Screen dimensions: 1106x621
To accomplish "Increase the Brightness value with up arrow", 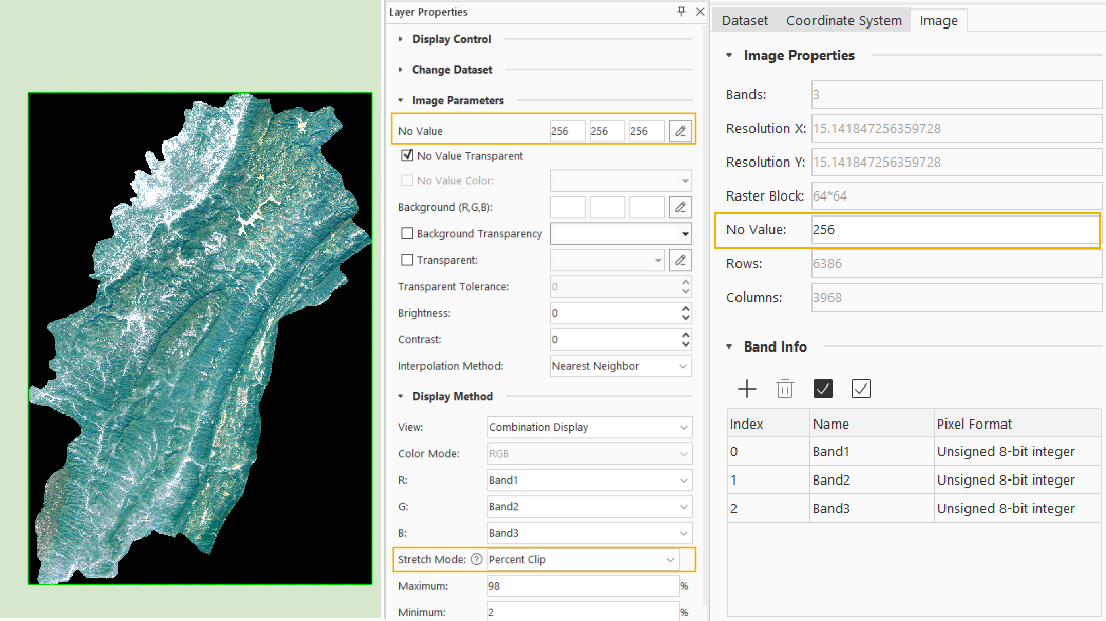I will 685,308.
